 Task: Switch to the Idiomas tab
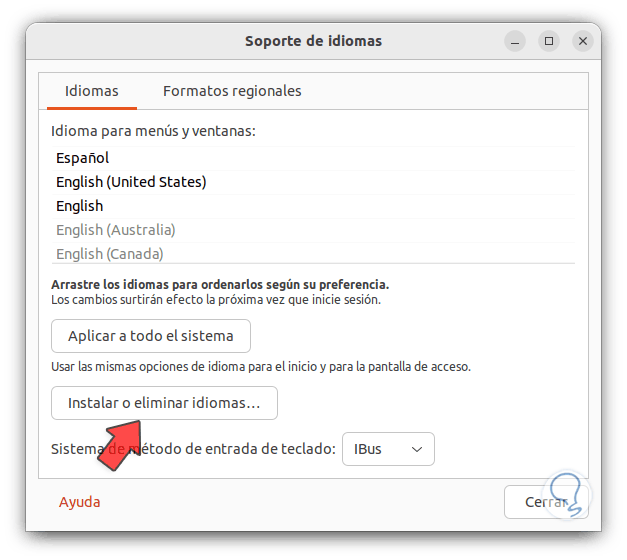pyautogui.click(x=92, y=91)
